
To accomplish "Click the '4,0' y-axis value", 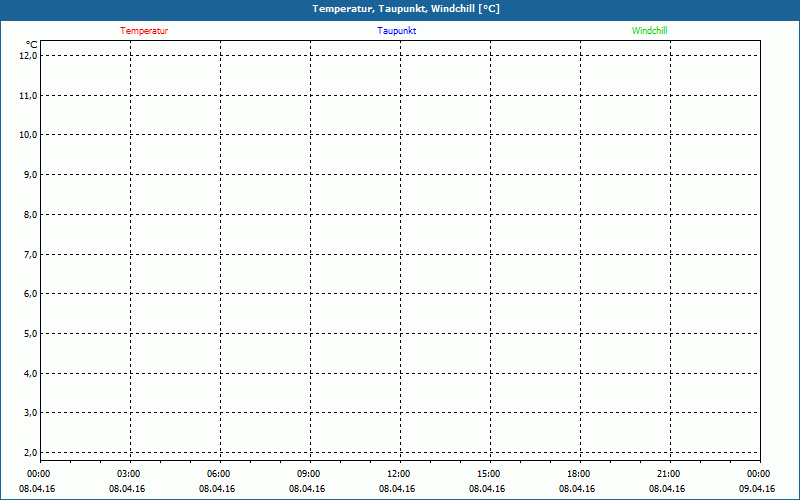I will tap(30, 373).
